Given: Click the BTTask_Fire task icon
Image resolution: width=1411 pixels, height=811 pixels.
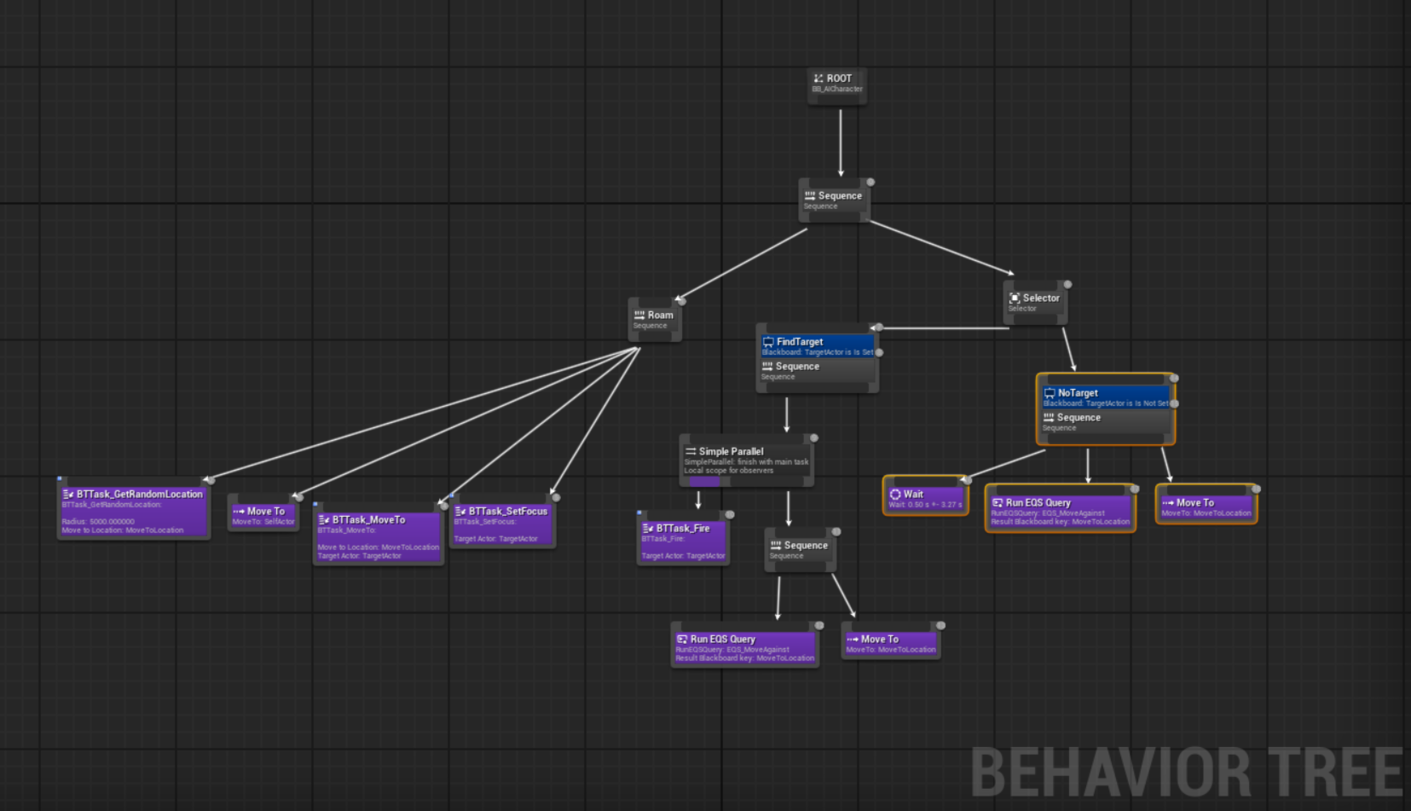Looking at the screenshot, I should tap(648, 528).
